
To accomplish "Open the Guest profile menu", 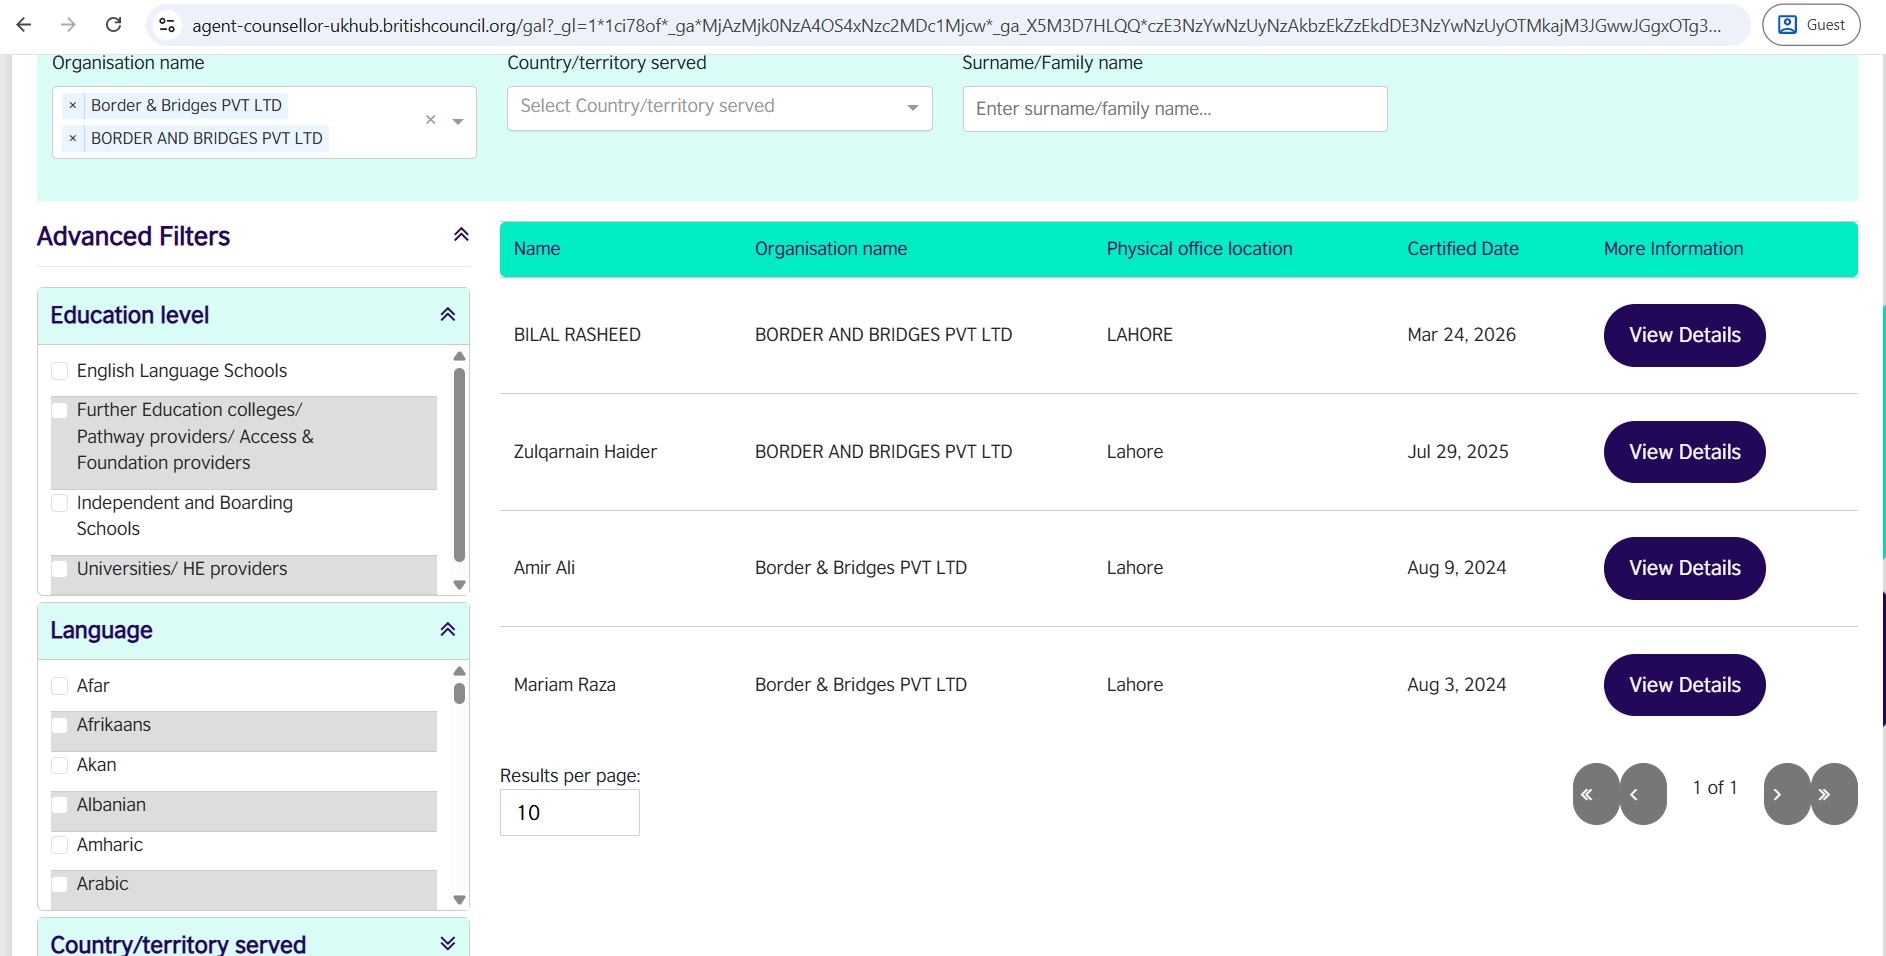I will click(1811, 25).
